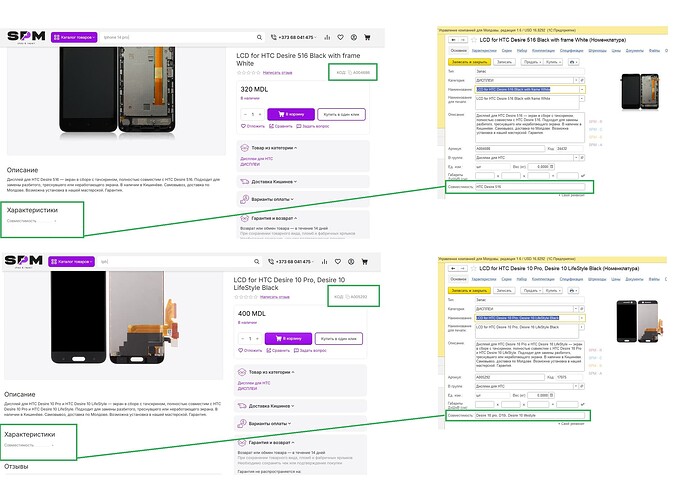The width and height of the screenshot is (690, 495).
Task: Open Документы tab in Desire 10 Pro 1C window
Action: (x=634, y=279)
